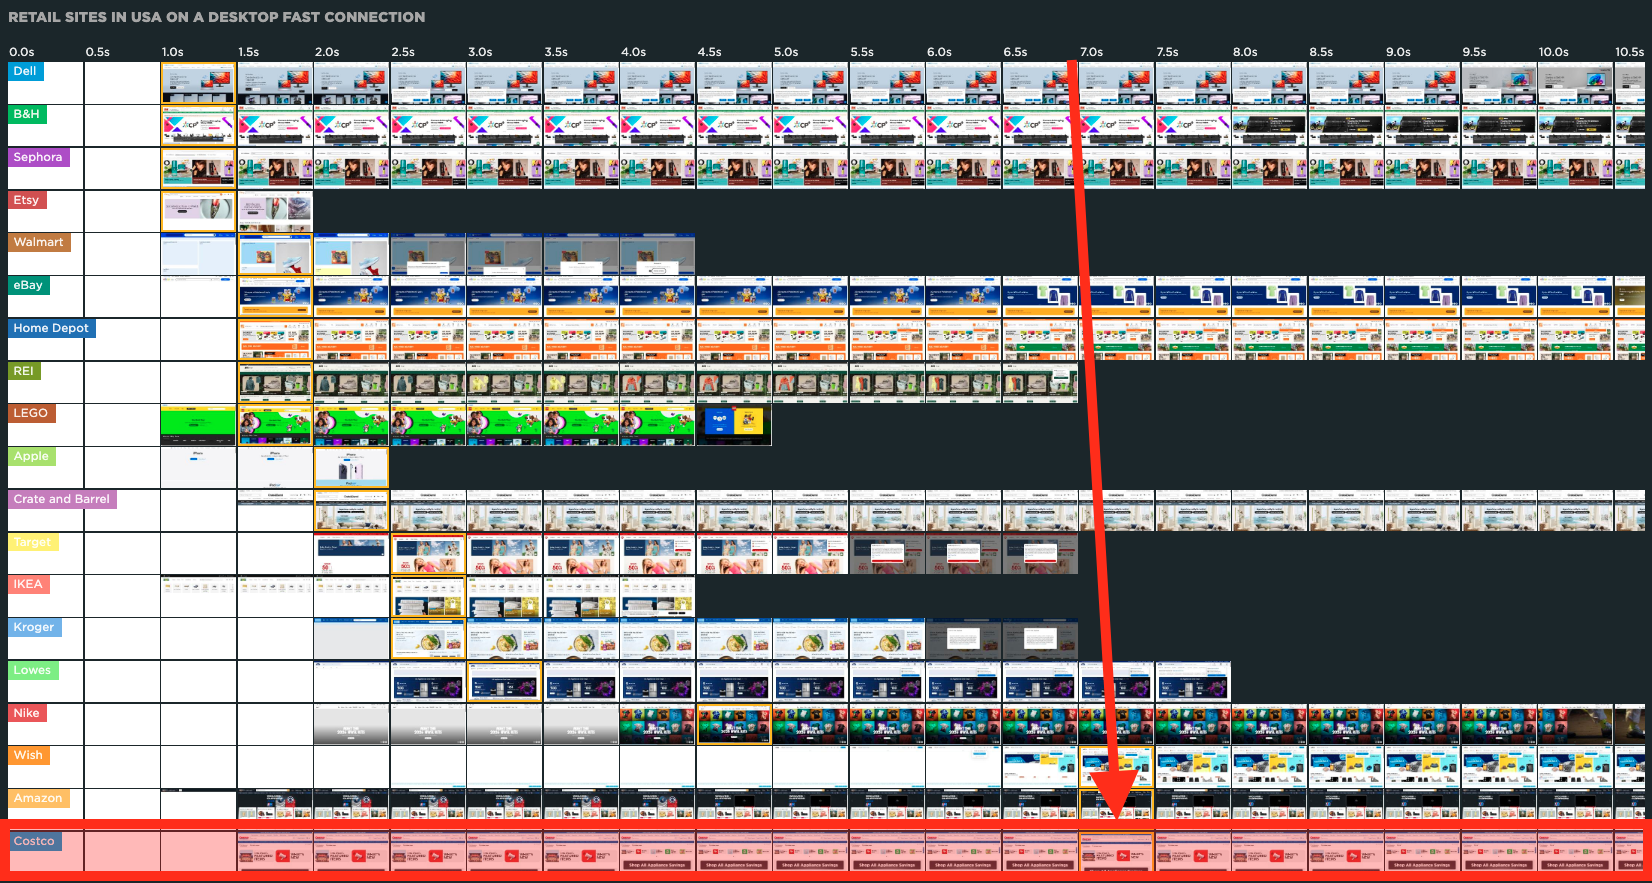Select the LEGO site label
Image resolution: width=1652 pixels, height=883 pixels.
(x=31, y=413)
